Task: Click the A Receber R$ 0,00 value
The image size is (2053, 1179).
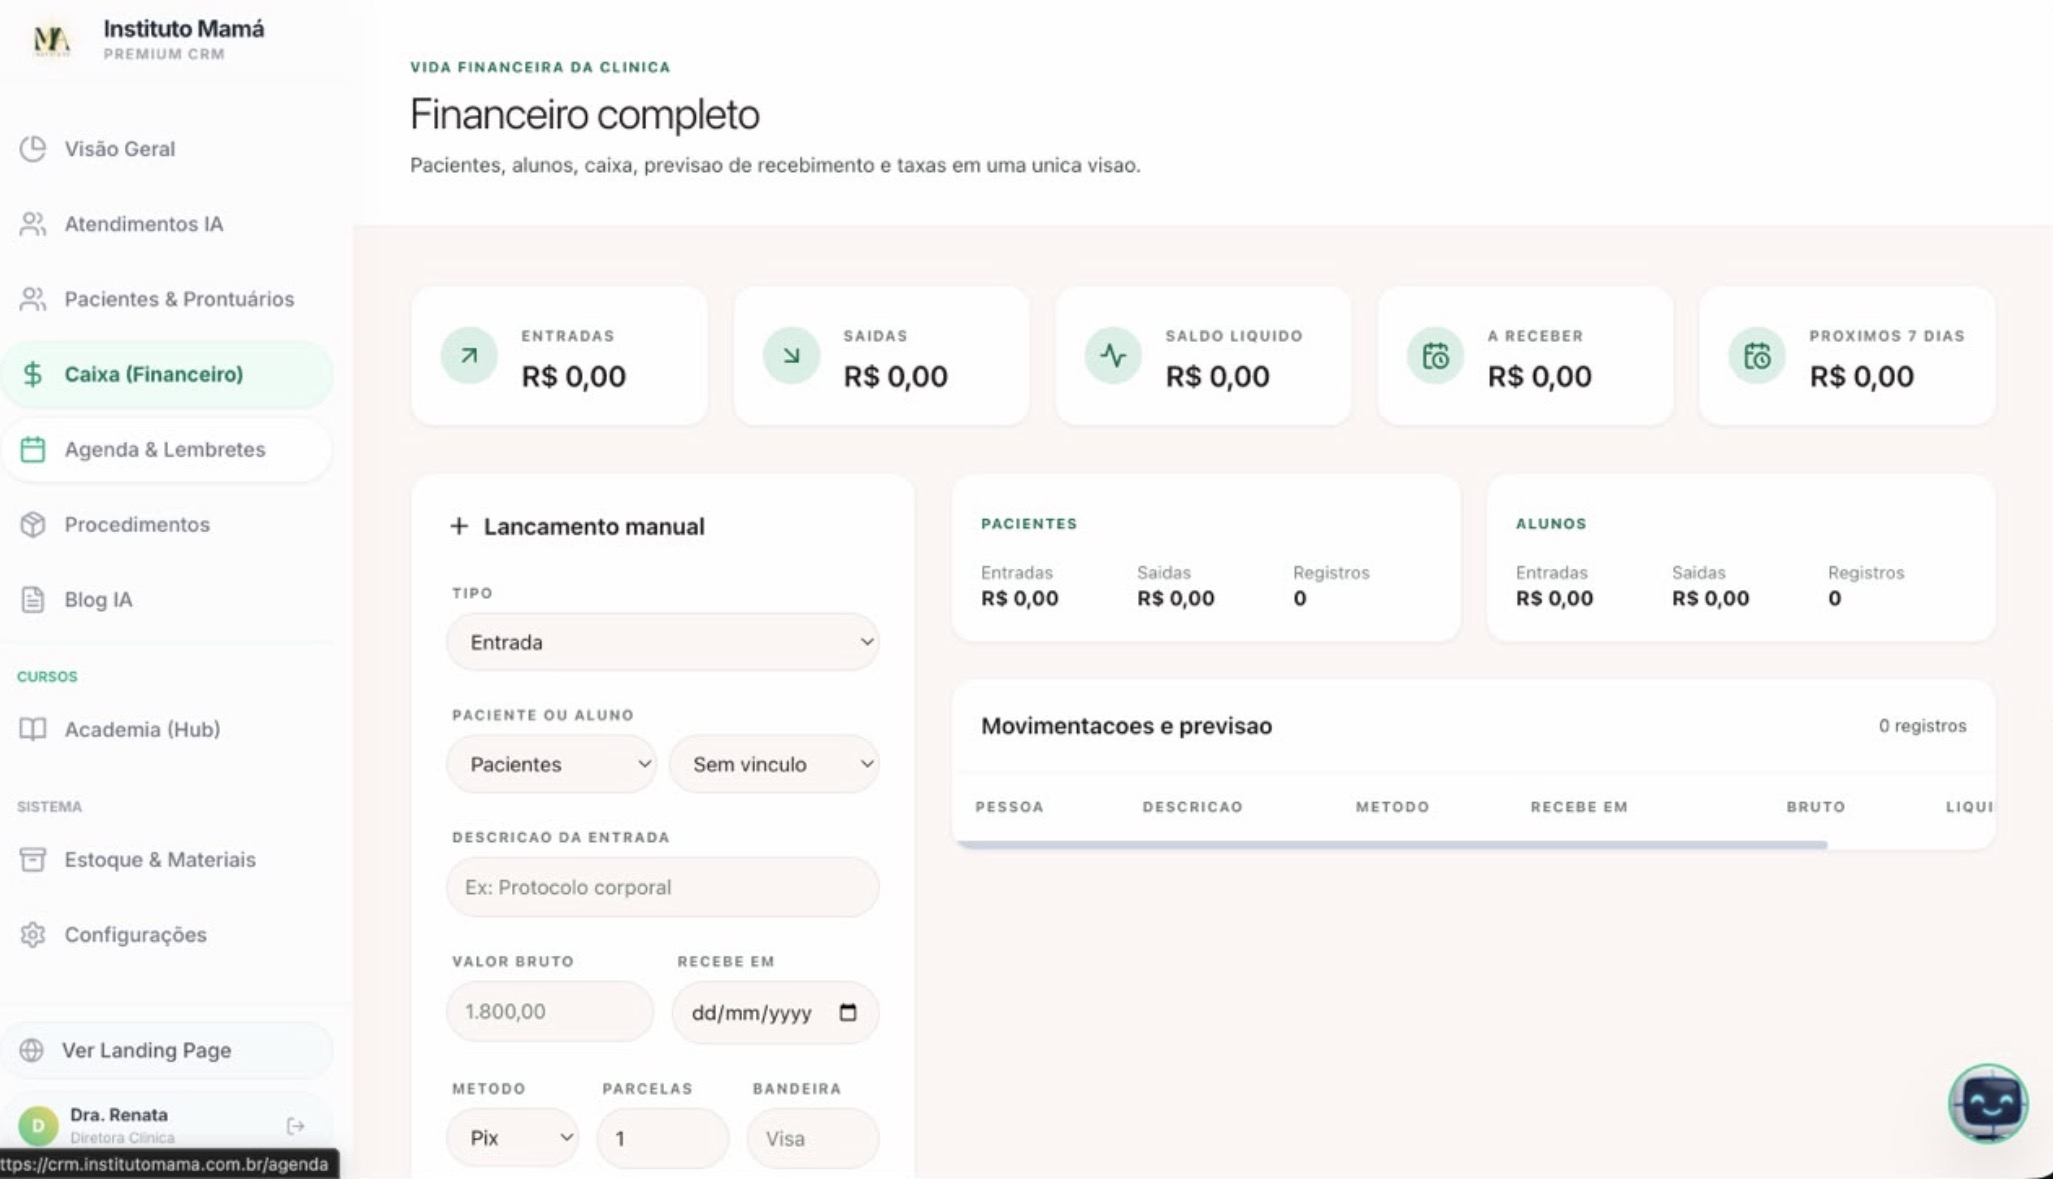Action: point(1539,376)
